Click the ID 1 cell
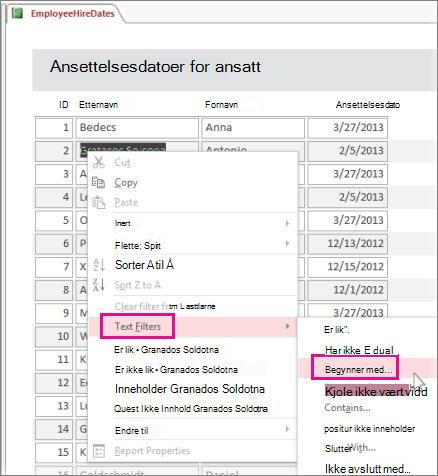Image resolution: width=438 pixels, height=476 pixels. (x=54, y=128)
